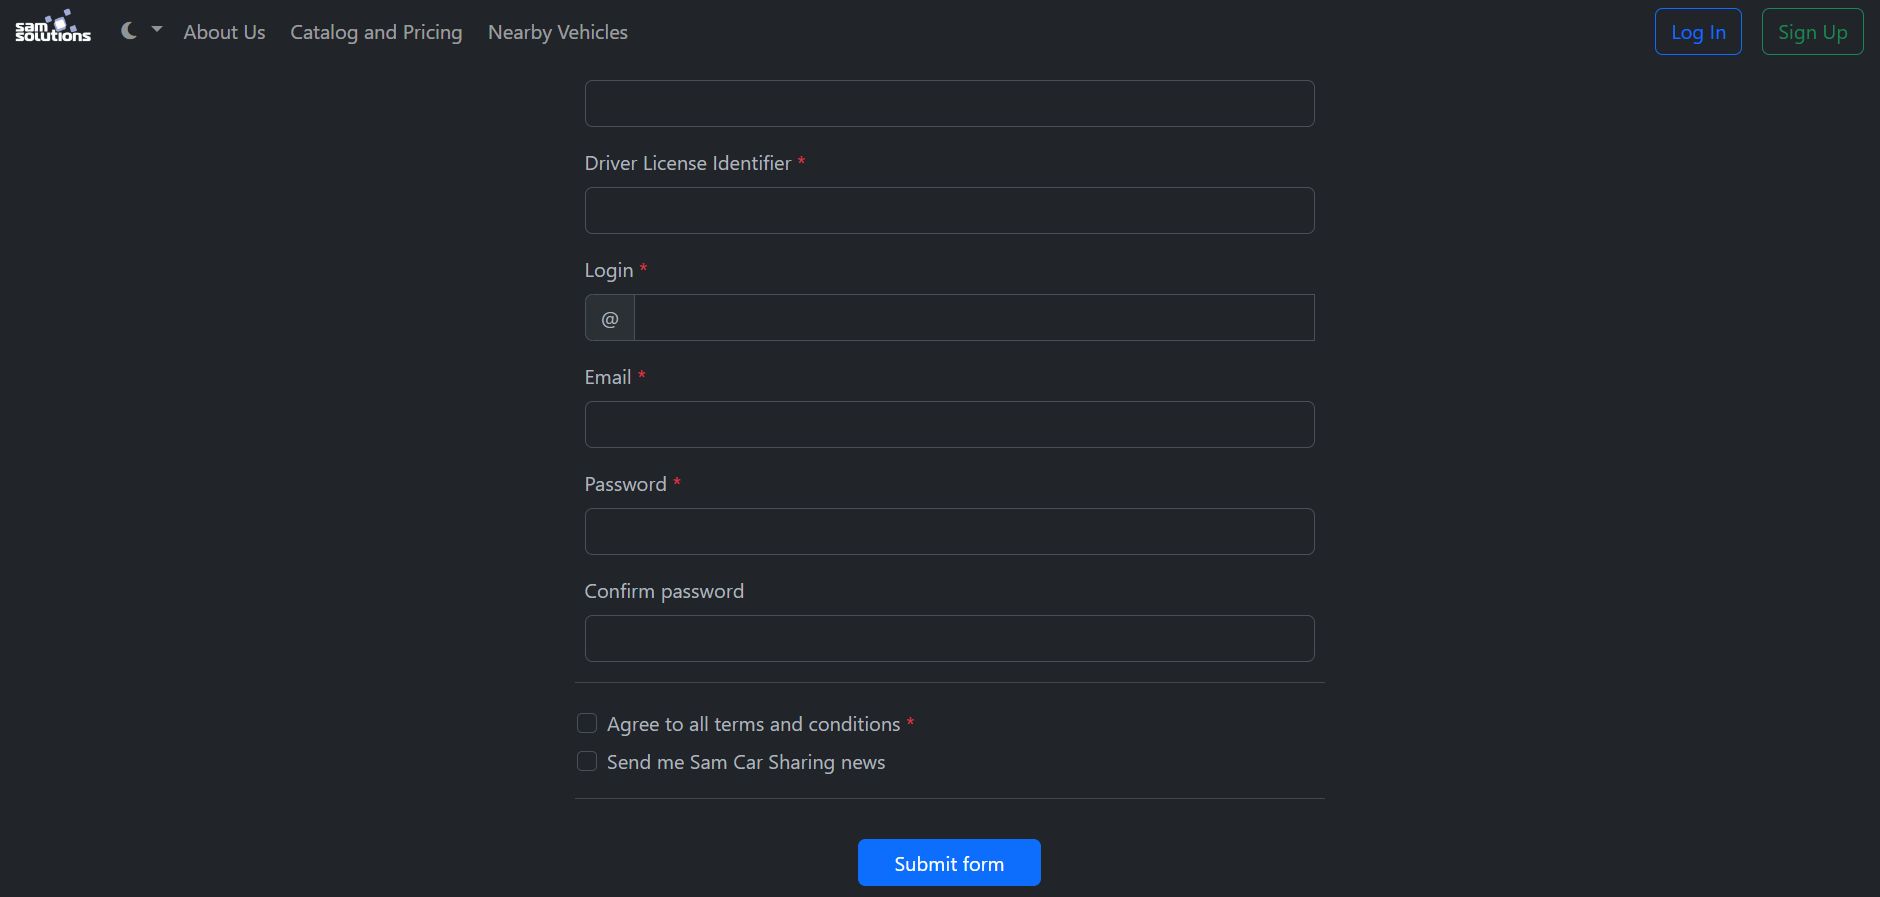The width and height of the screenshot is (1880, 897).
Task: Click into the Login text field
Action: pos(974,318)
